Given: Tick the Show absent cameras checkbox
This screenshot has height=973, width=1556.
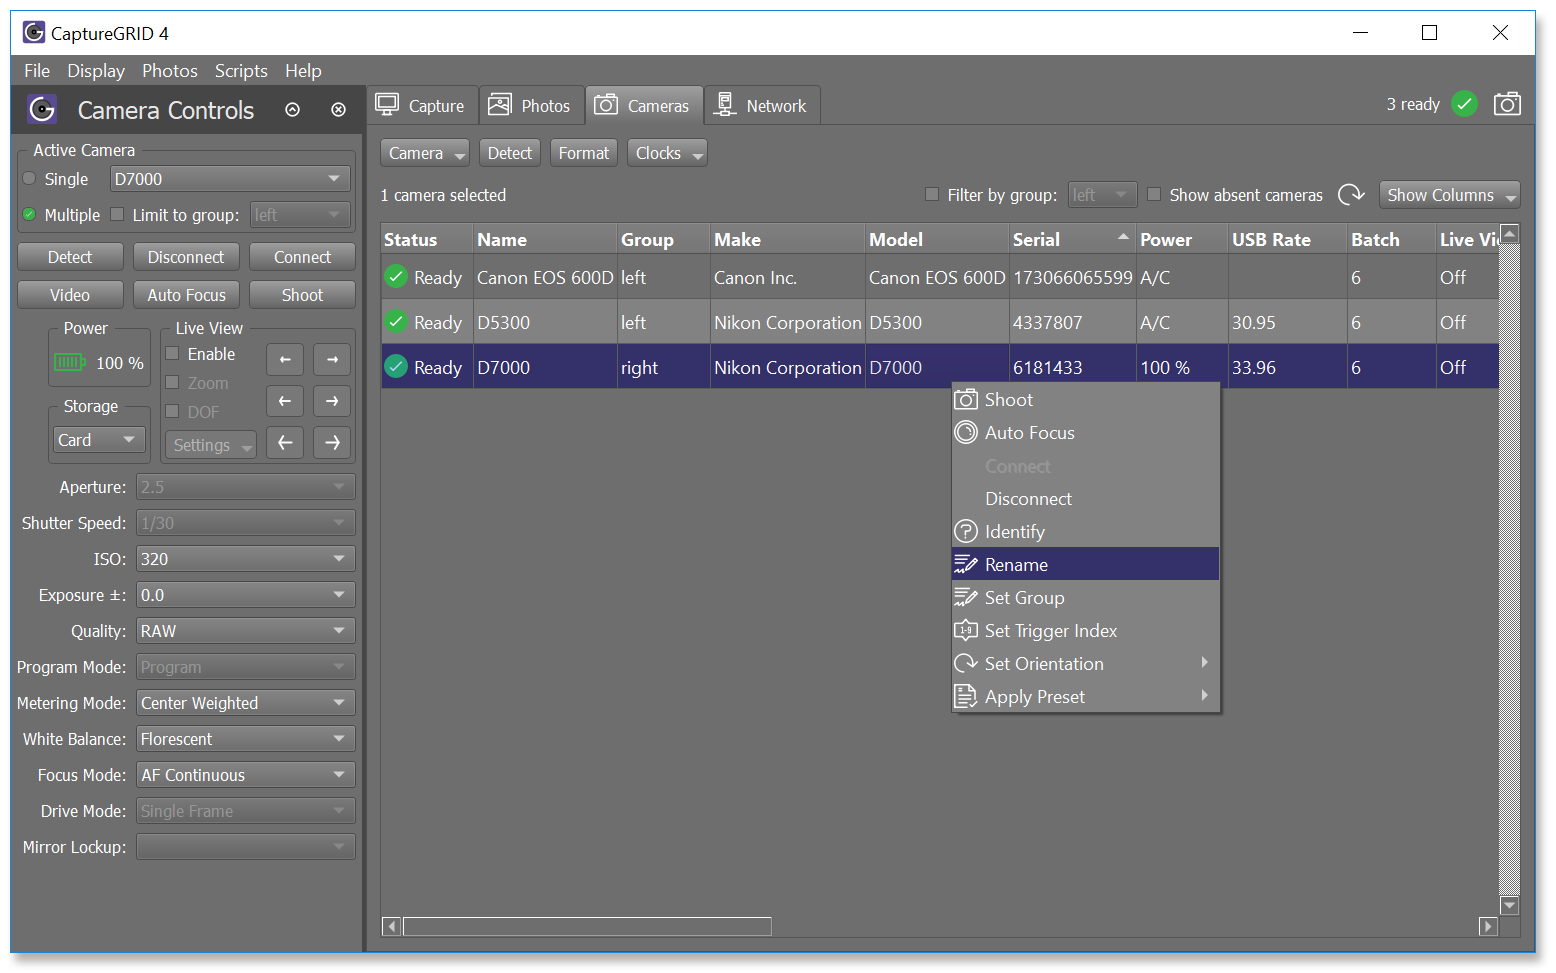Looking at the screenshot, I should coord(1154,194).
